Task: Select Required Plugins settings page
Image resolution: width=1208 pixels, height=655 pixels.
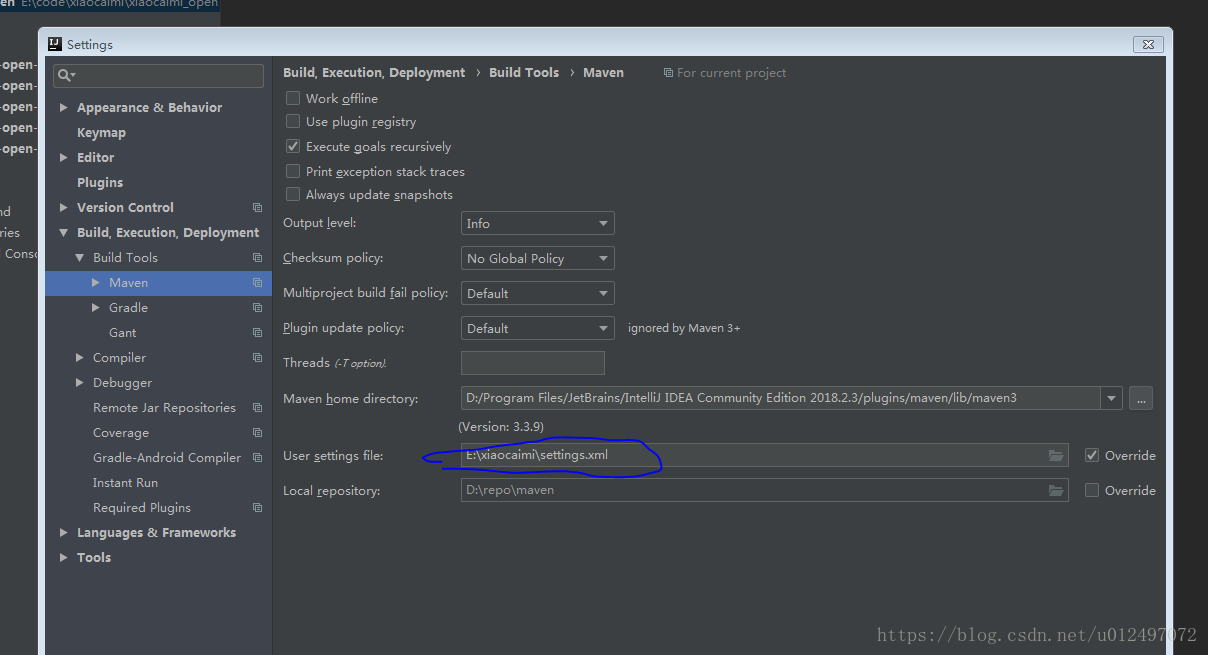Action: 142,508
